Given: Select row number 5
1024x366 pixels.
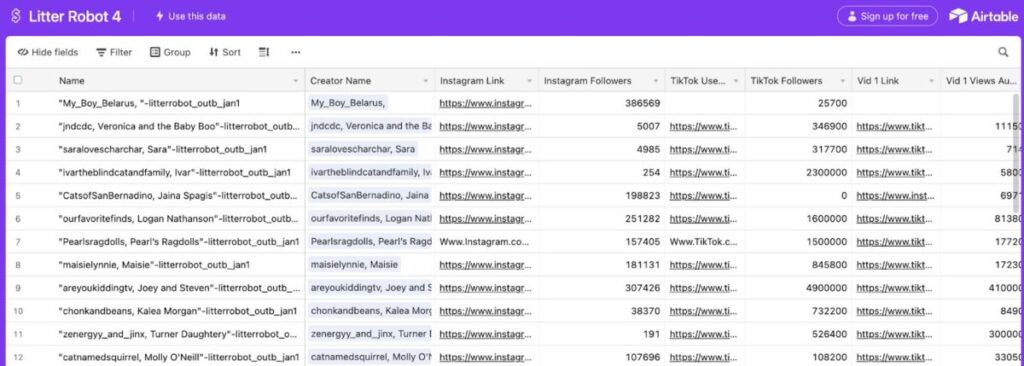Looking at the screenshot, I should pyautogui.click(x=18, y=195).
